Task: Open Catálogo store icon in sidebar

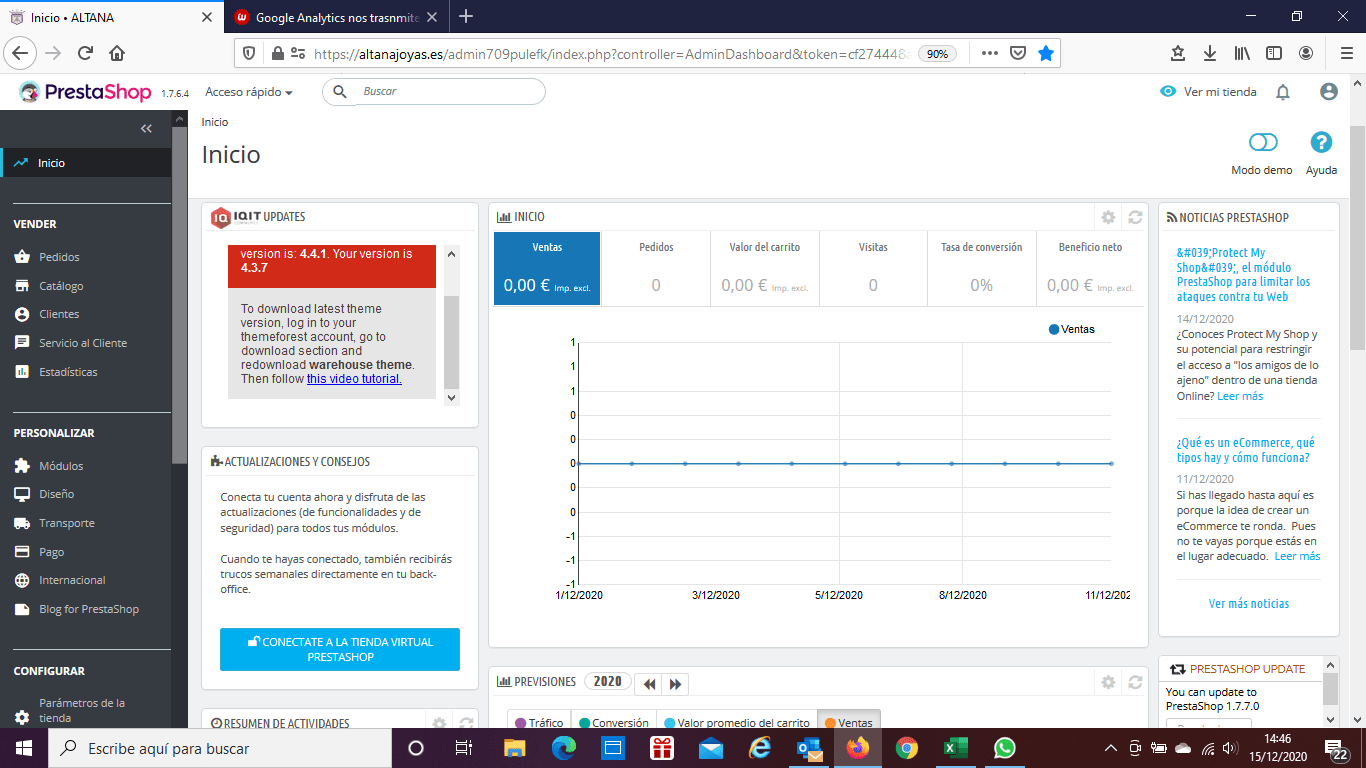Action: 22,286
